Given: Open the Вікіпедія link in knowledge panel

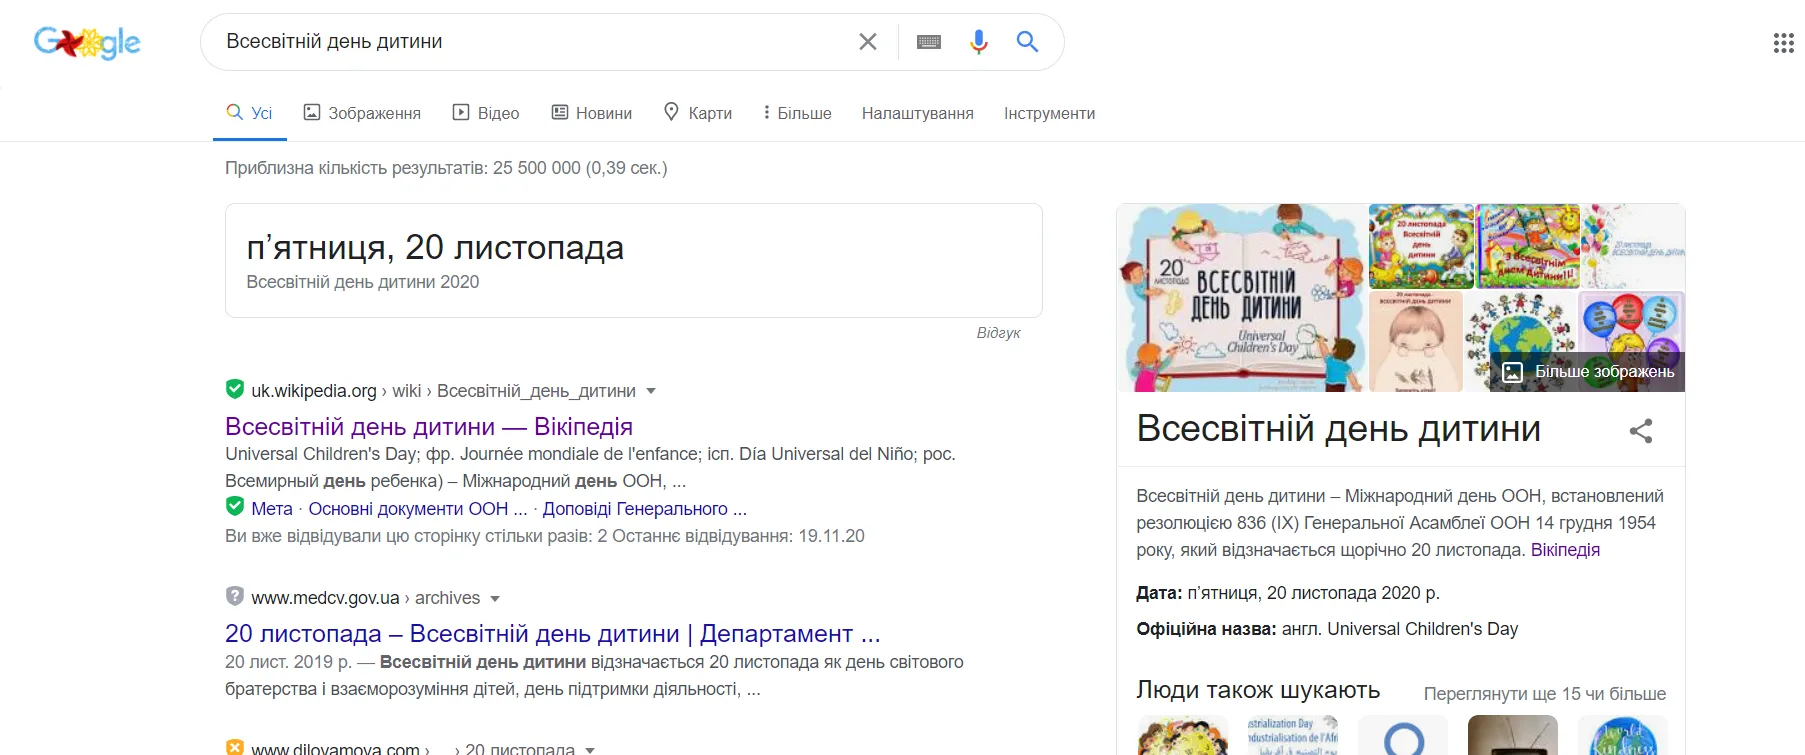Looking at the screenshot, I should (x=1565, y=550).
